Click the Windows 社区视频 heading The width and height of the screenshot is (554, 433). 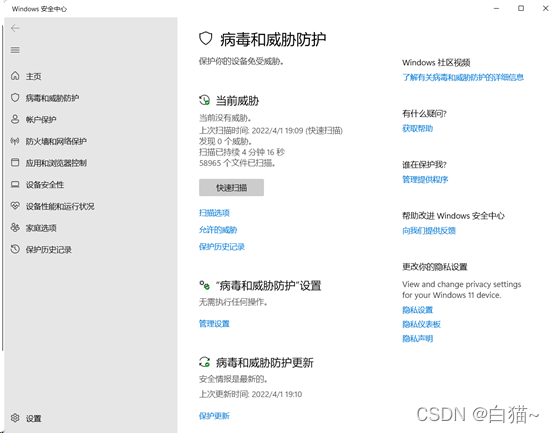coord(436,63)
